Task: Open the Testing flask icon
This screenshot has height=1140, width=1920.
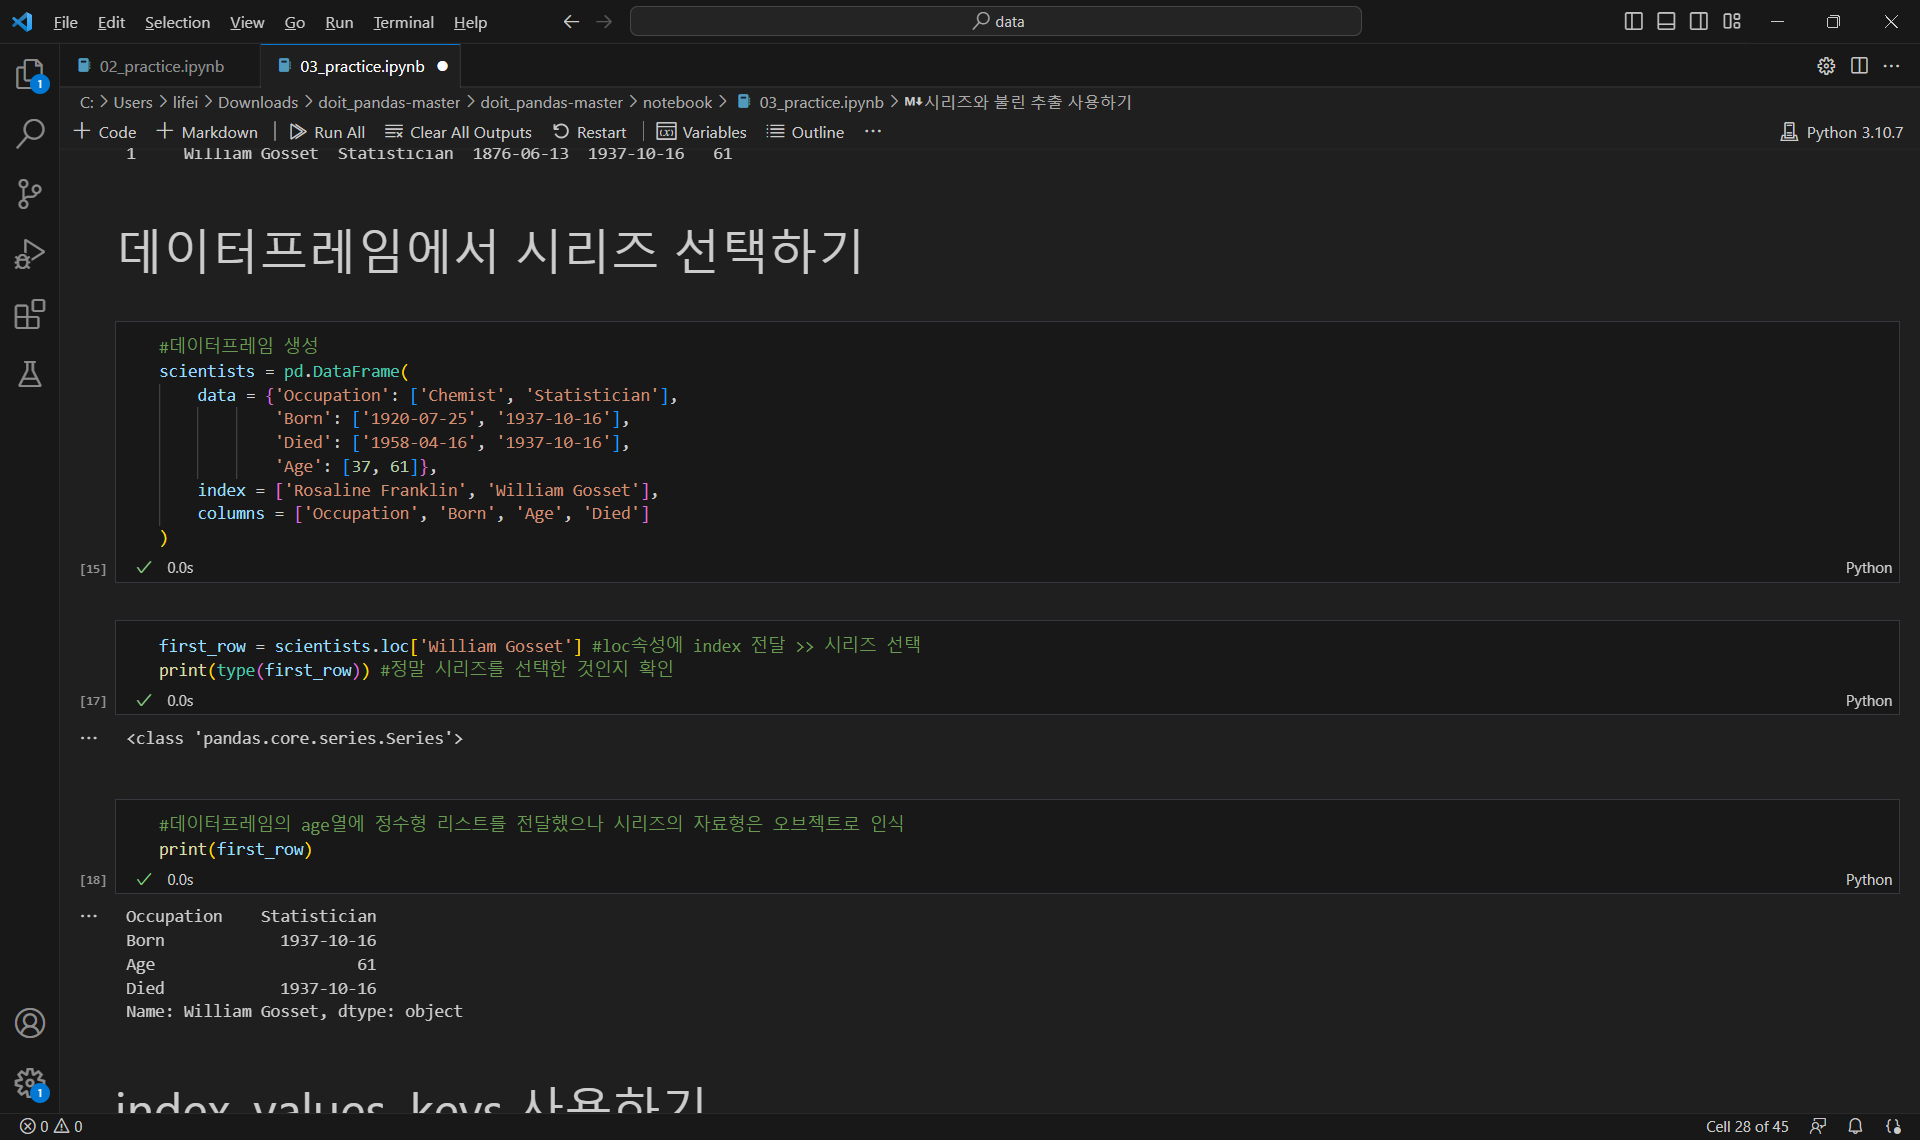Action: [30, 374]
